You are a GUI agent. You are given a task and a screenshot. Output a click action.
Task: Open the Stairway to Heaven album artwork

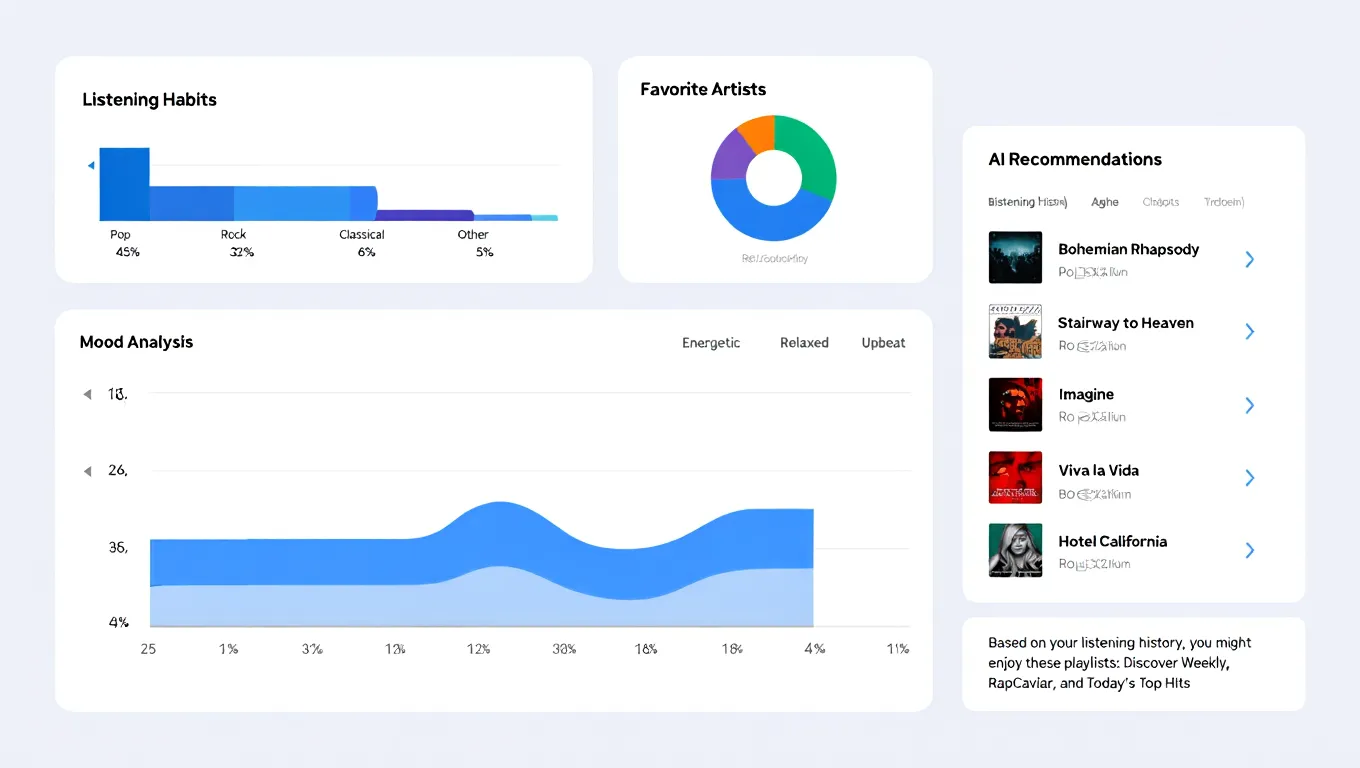point(1015,331)
